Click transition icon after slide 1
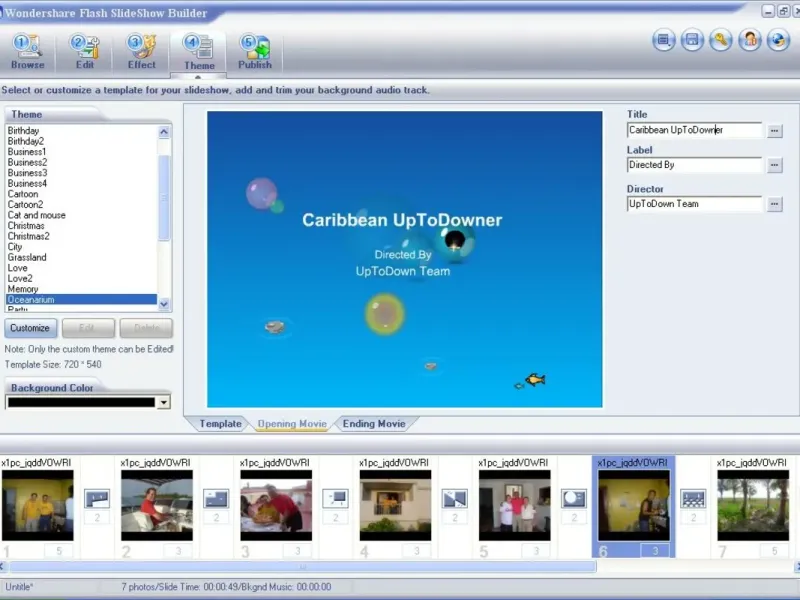800x600 pixels. click(x=97, y=498)
